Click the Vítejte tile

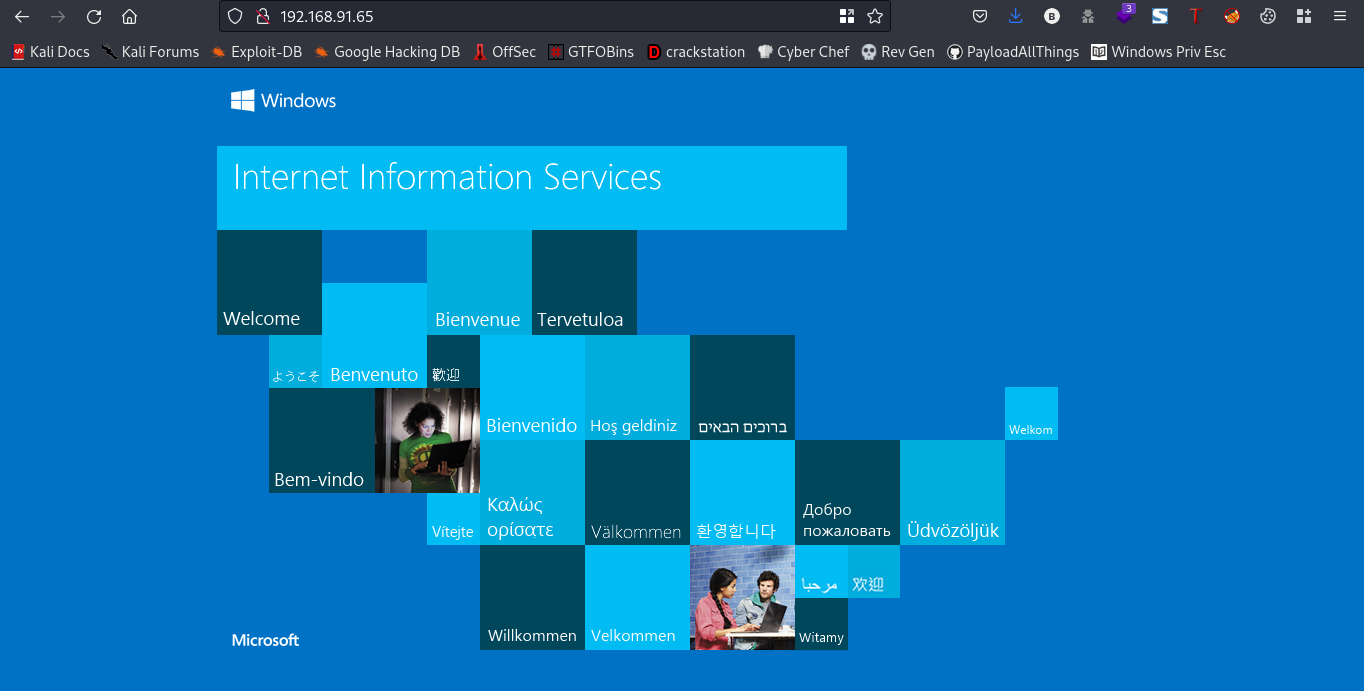[453, 519]
